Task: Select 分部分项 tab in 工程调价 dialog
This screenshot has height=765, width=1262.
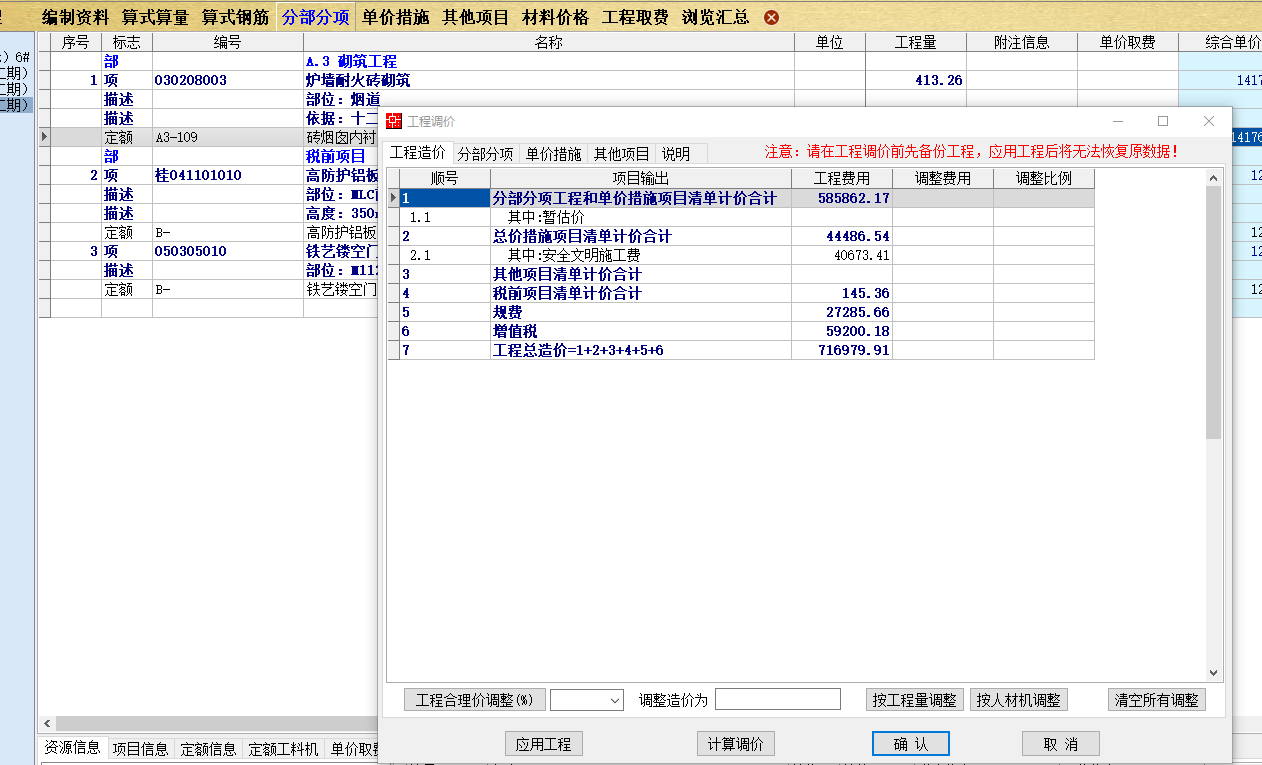Action: click(x=485, y=154)
